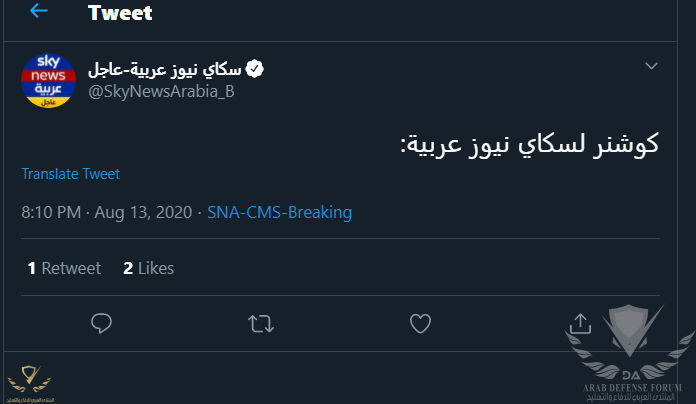
Task: Click the Translate Tweet link
Action: pos(71,174)
